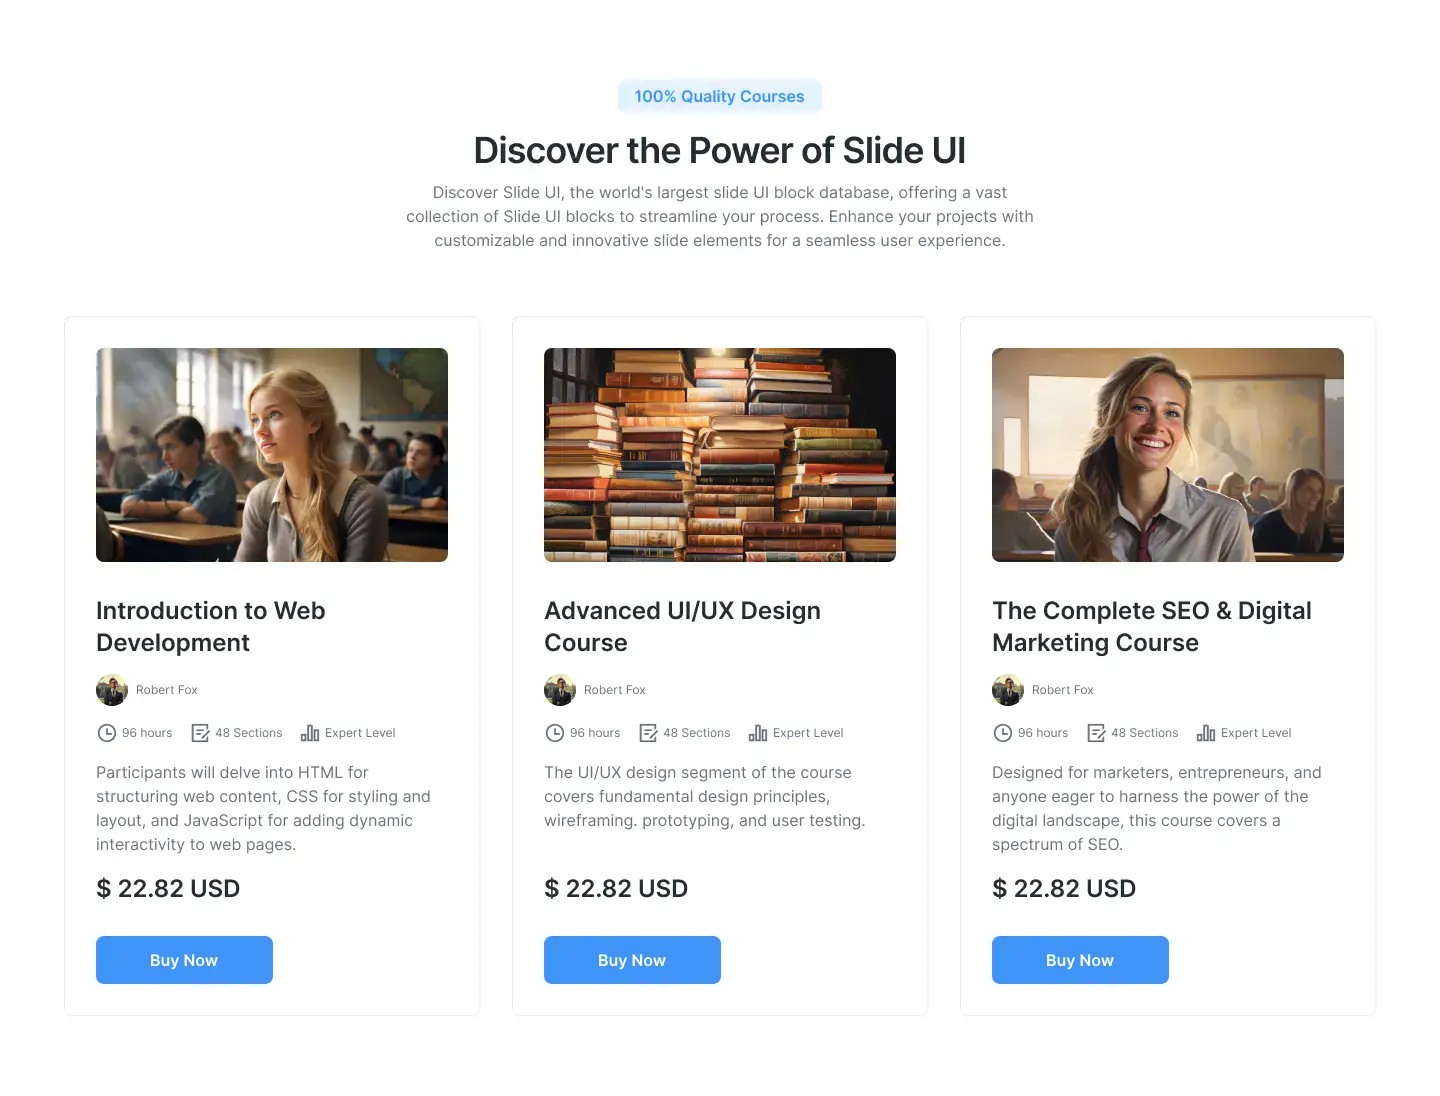Viewport: 1440px width, 1096px height.
Task: Click sections icon on SEO Marketing card
Action: click(x=1096, y=733)
